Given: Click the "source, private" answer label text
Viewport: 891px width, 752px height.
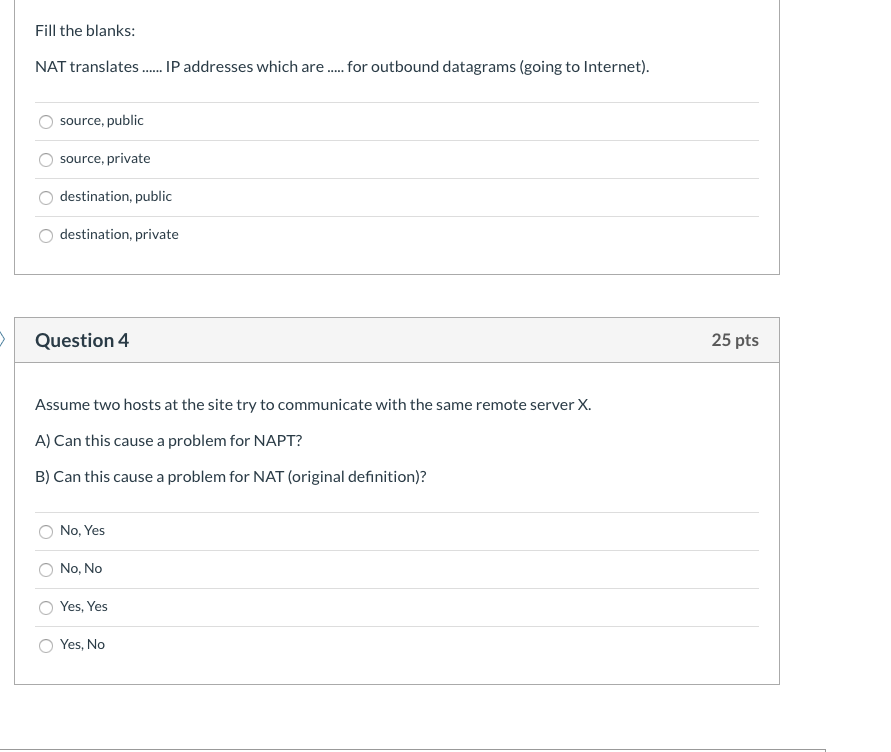Looking at the screenshot, I should [x=105, y=158].
